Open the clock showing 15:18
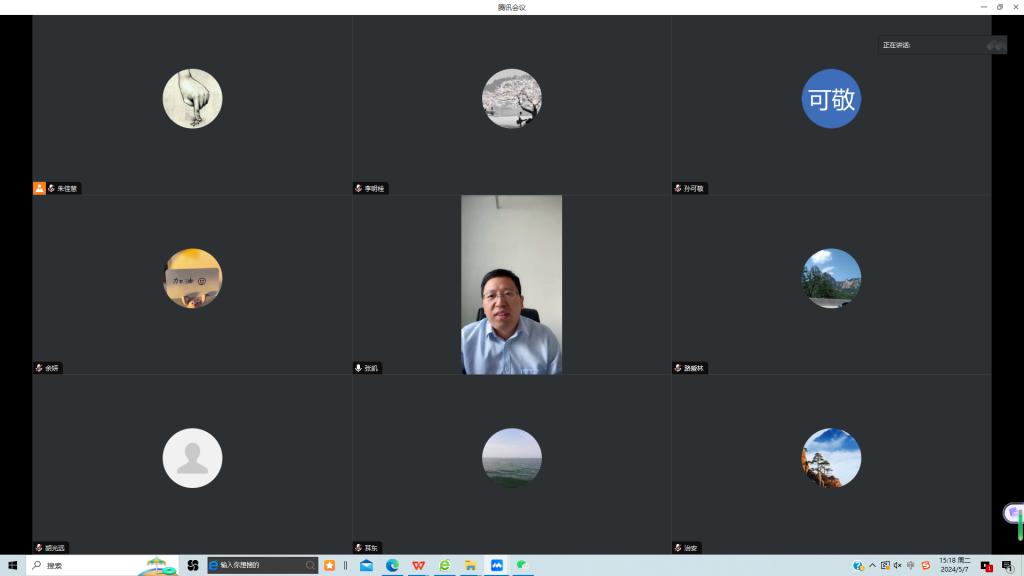The height and width of the screenshot is (576, 1024). coord(954,565)
